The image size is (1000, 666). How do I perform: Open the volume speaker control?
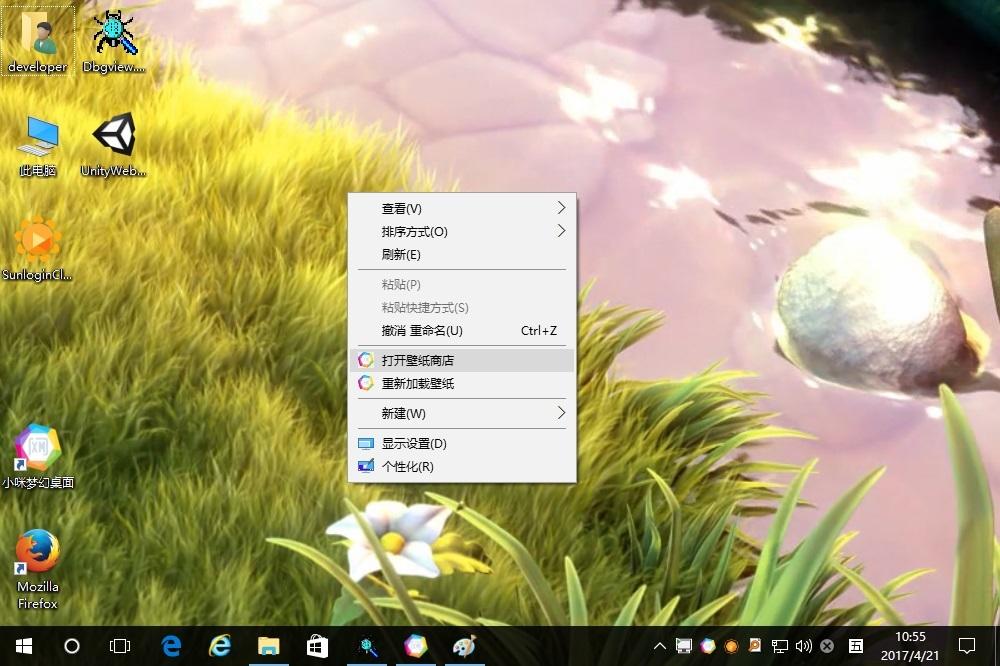804,646
